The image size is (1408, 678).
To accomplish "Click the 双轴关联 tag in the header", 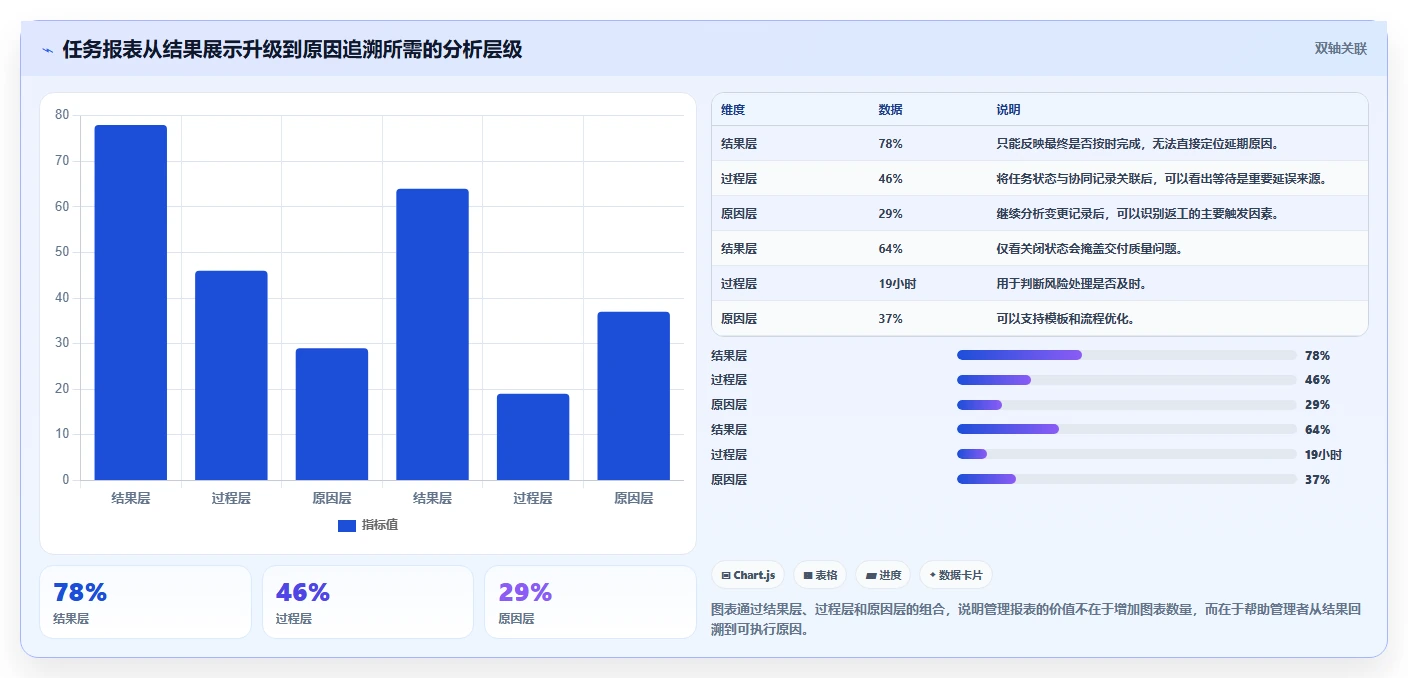I will [x=1340, y=49].
